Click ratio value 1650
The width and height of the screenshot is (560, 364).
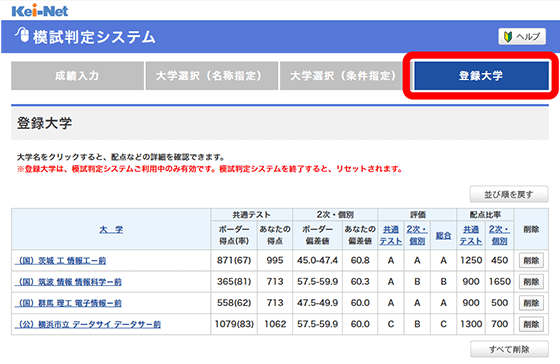pos(499,281)
